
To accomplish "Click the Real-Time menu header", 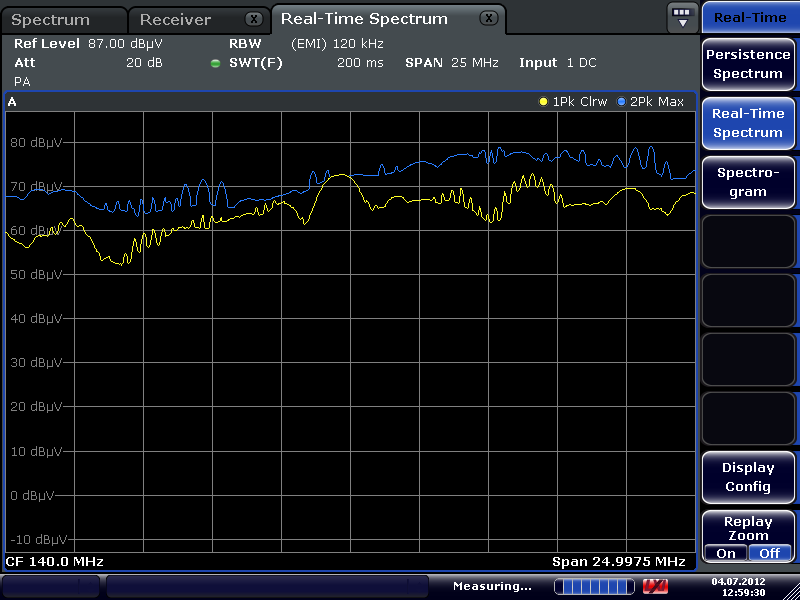I will pos(750,17).
